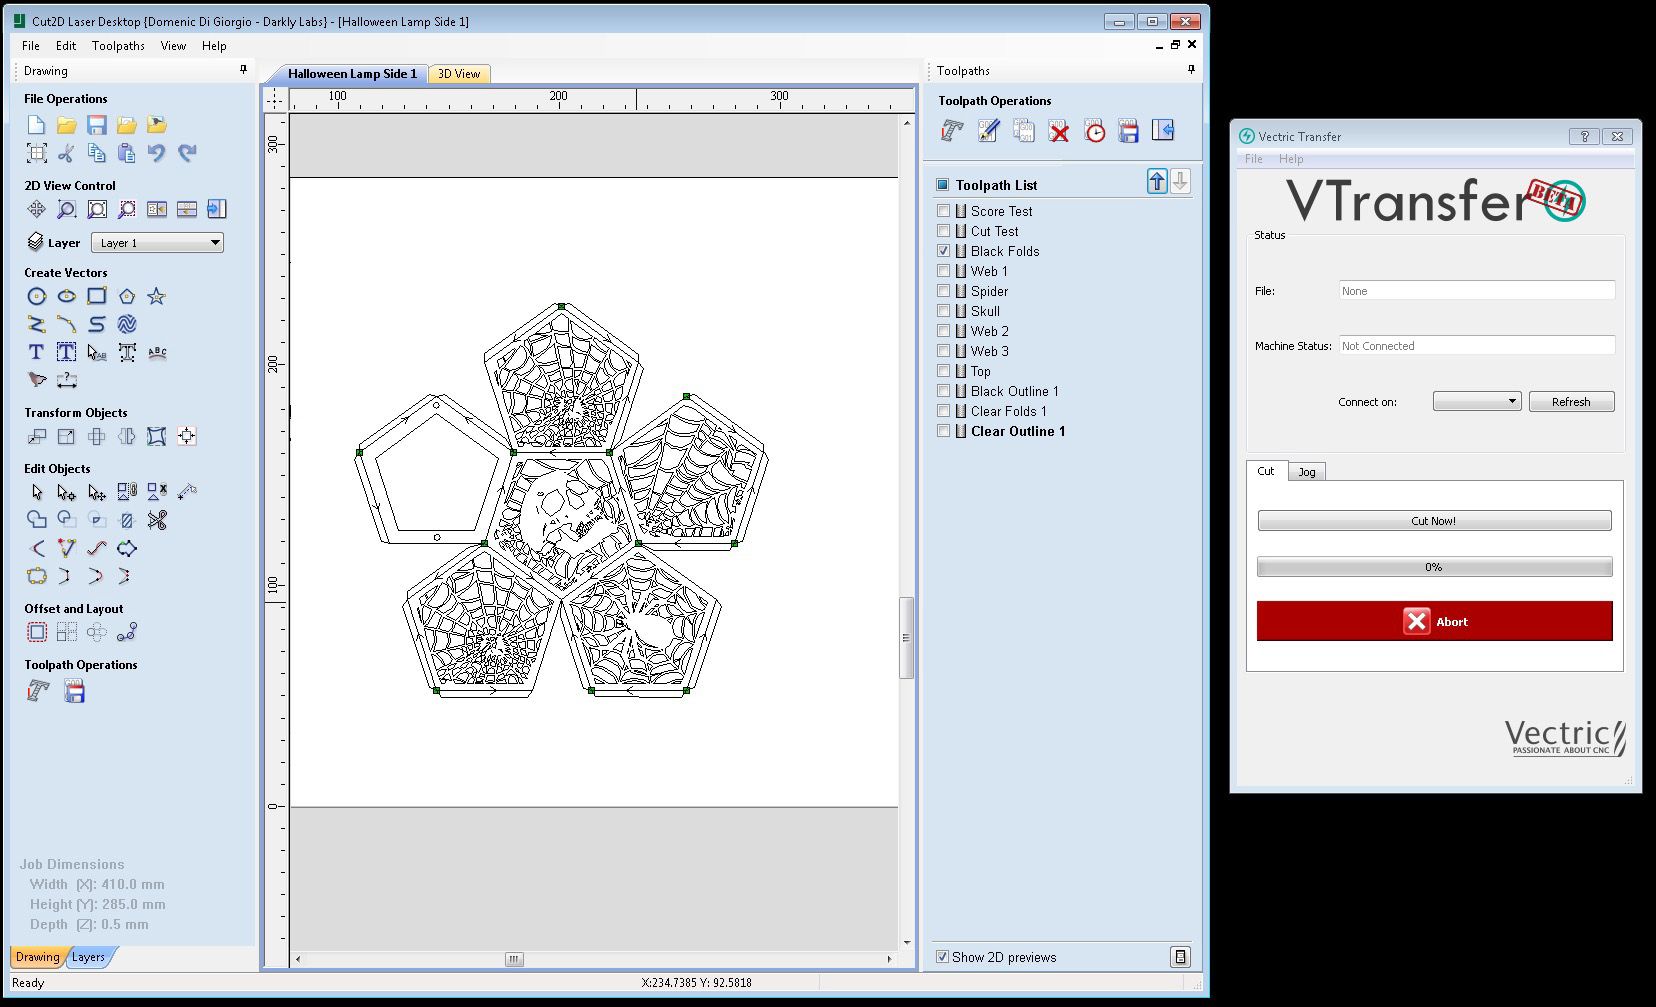Enable the Cut Test toolpath checkbox
Screen dimensions: 1656x1007
943,231
